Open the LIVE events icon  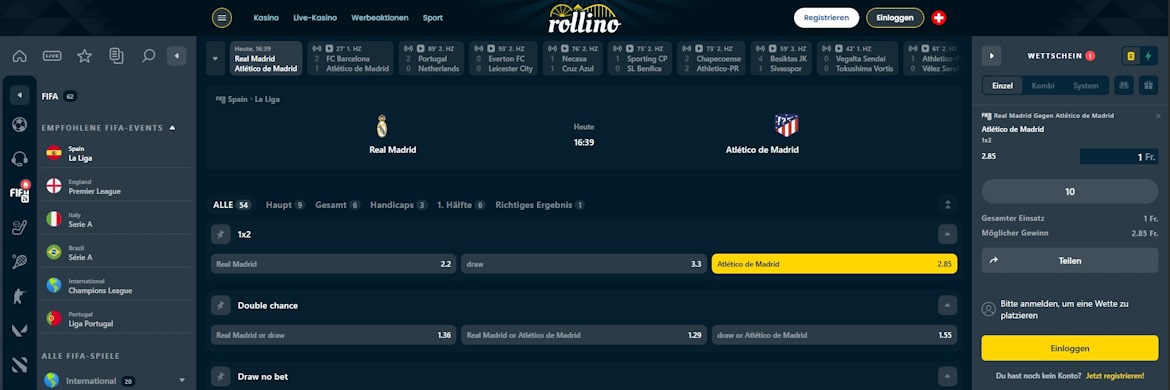click(52, 56)
